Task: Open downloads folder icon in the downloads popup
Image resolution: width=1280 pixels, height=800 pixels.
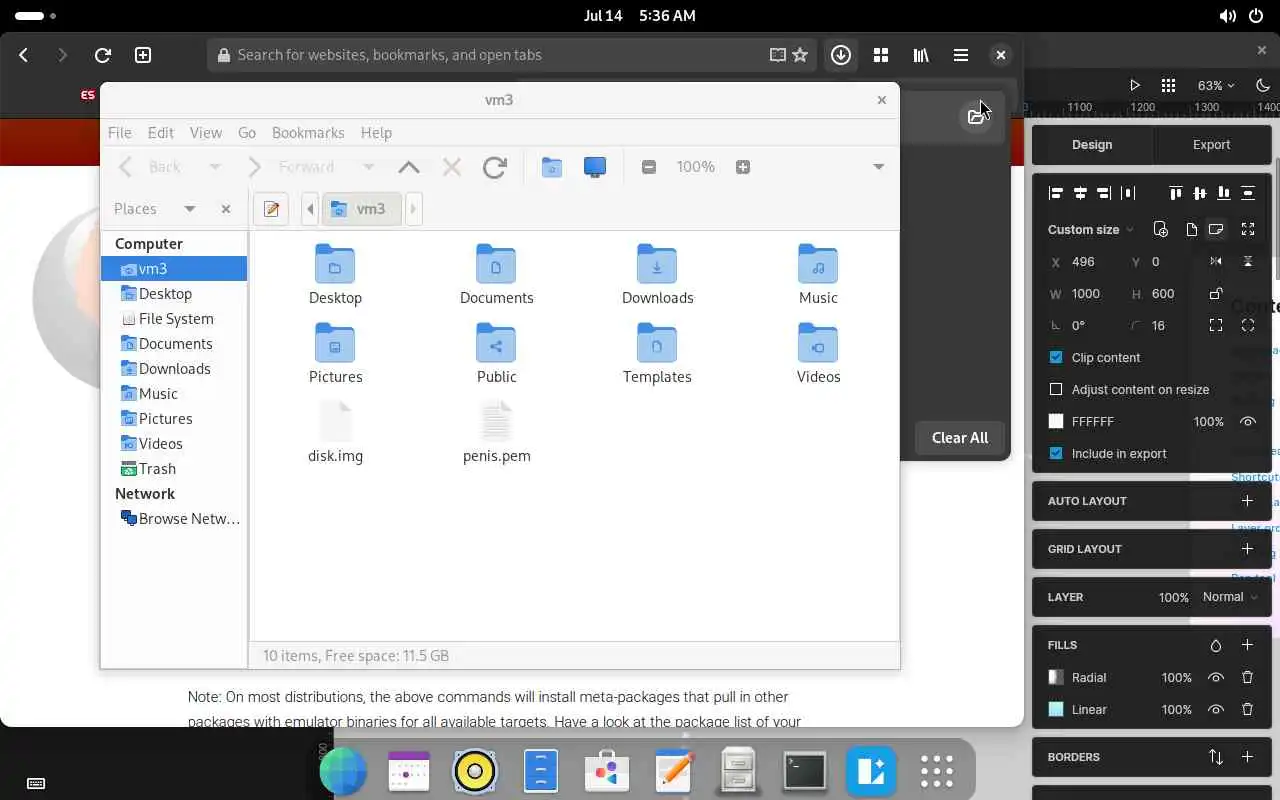Action: point(976,116)
